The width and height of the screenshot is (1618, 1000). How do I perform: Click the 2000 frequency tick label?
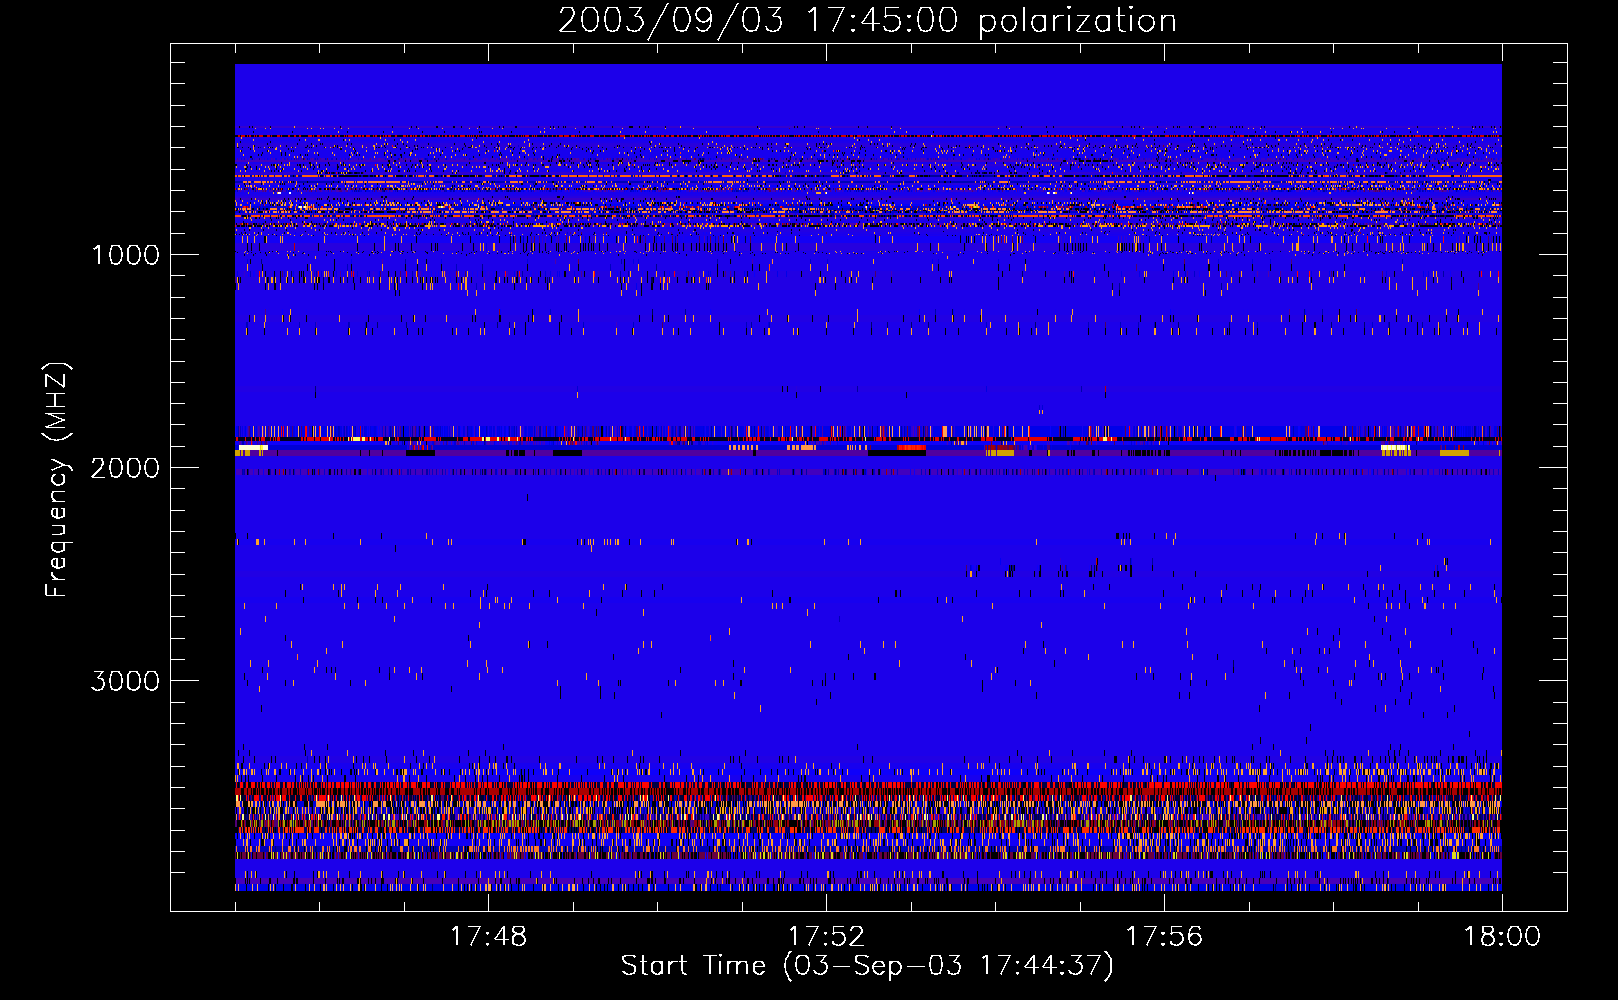[x=125, y=468]
